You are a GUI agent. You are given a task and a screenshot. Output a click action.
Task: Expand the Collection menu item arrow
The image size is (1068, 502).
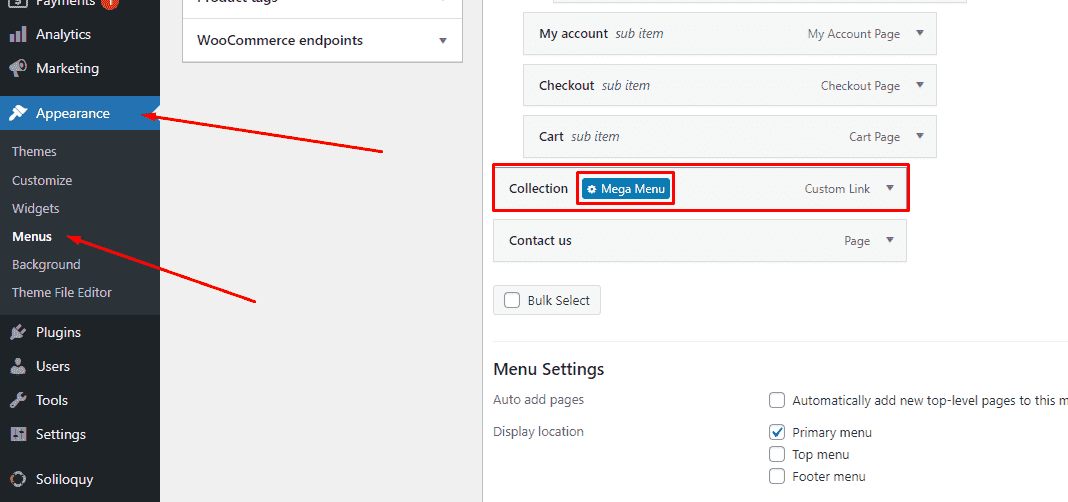coord(890,188)
